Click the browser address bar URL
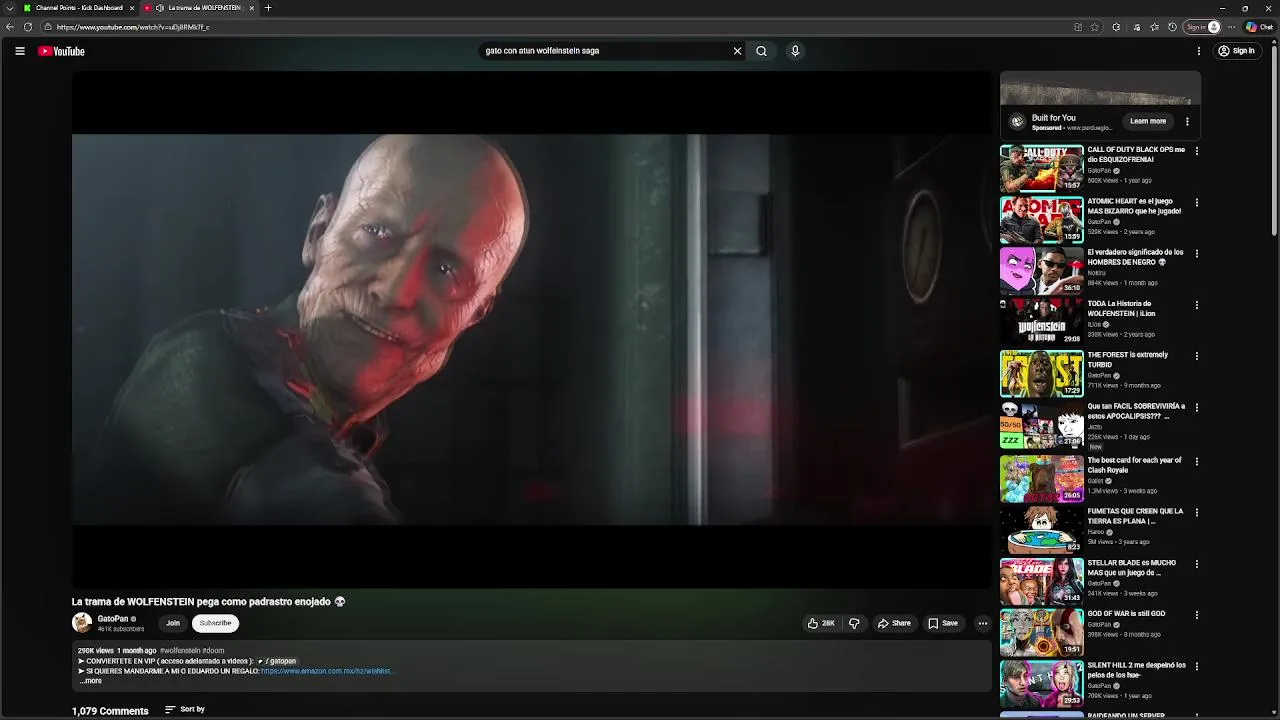Screen dimensions: 1280x720 tap(133, 27)
